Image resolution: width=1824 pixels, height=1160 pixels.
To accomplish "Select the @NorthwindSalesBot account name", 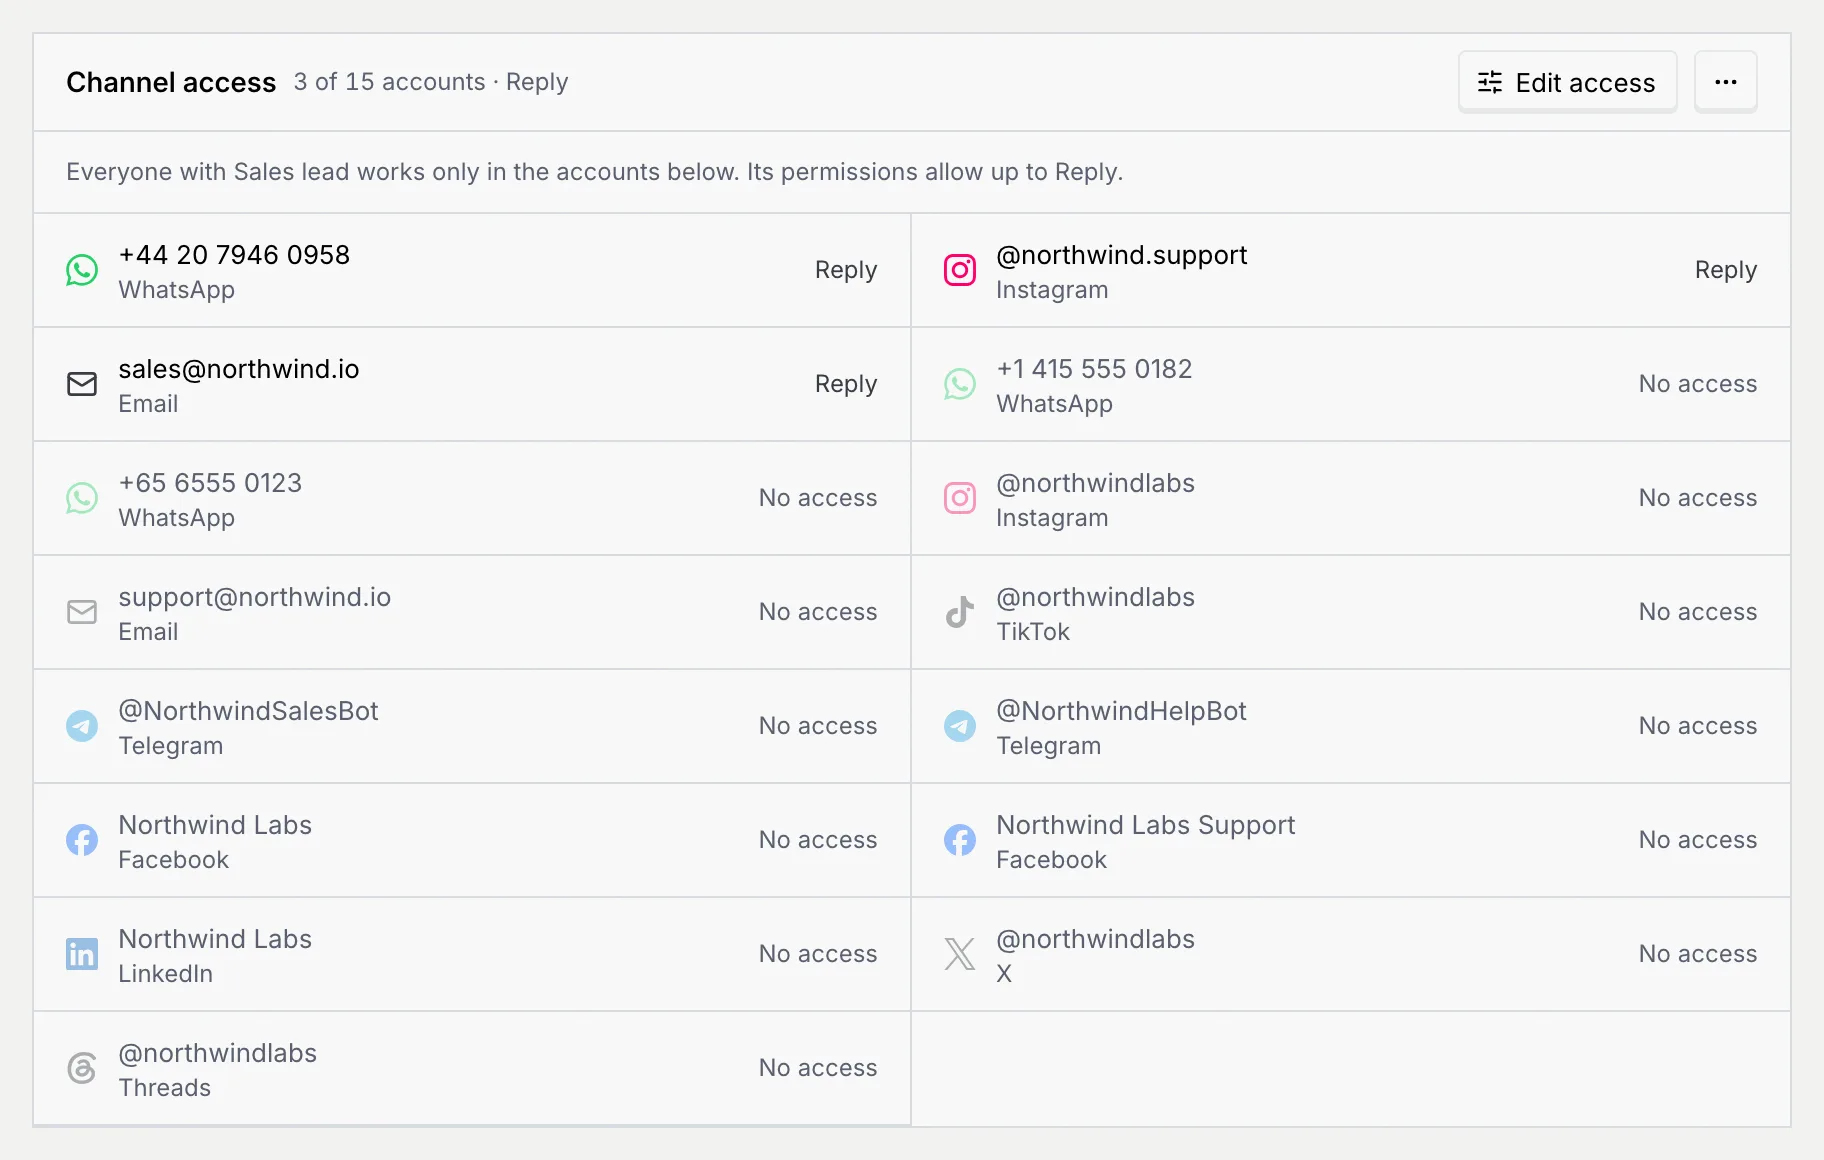I will (x=249, y=711).
